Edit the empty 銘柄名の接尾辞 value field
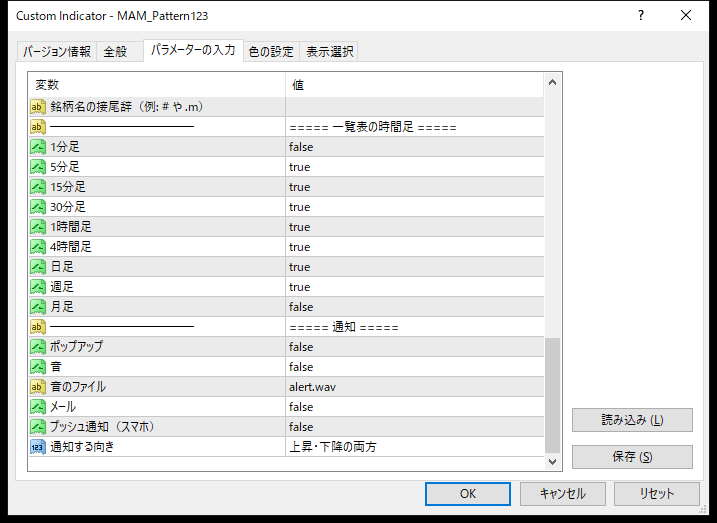 click(415, 107)
